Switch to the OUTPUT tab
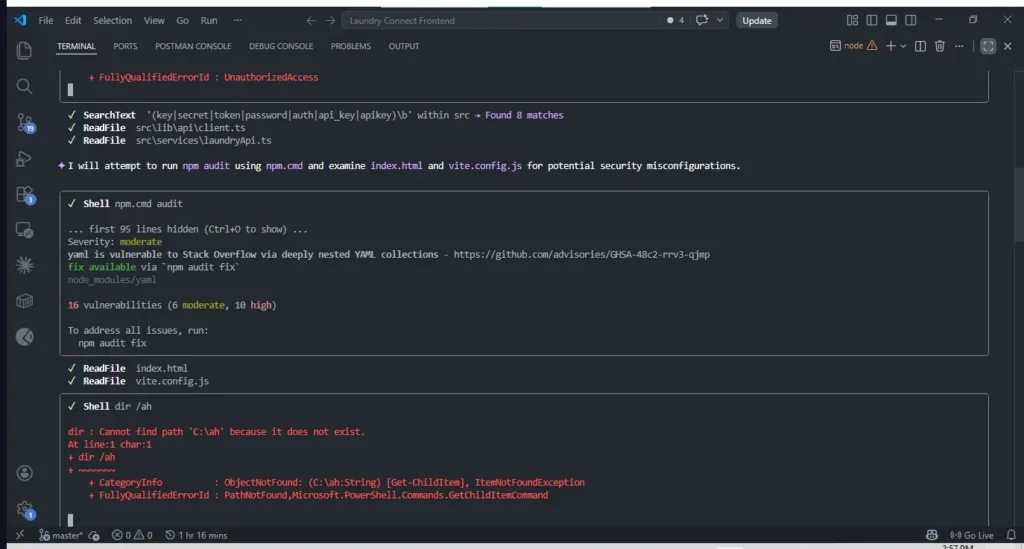Screen dimensions: 1024x549 point(404,46)
